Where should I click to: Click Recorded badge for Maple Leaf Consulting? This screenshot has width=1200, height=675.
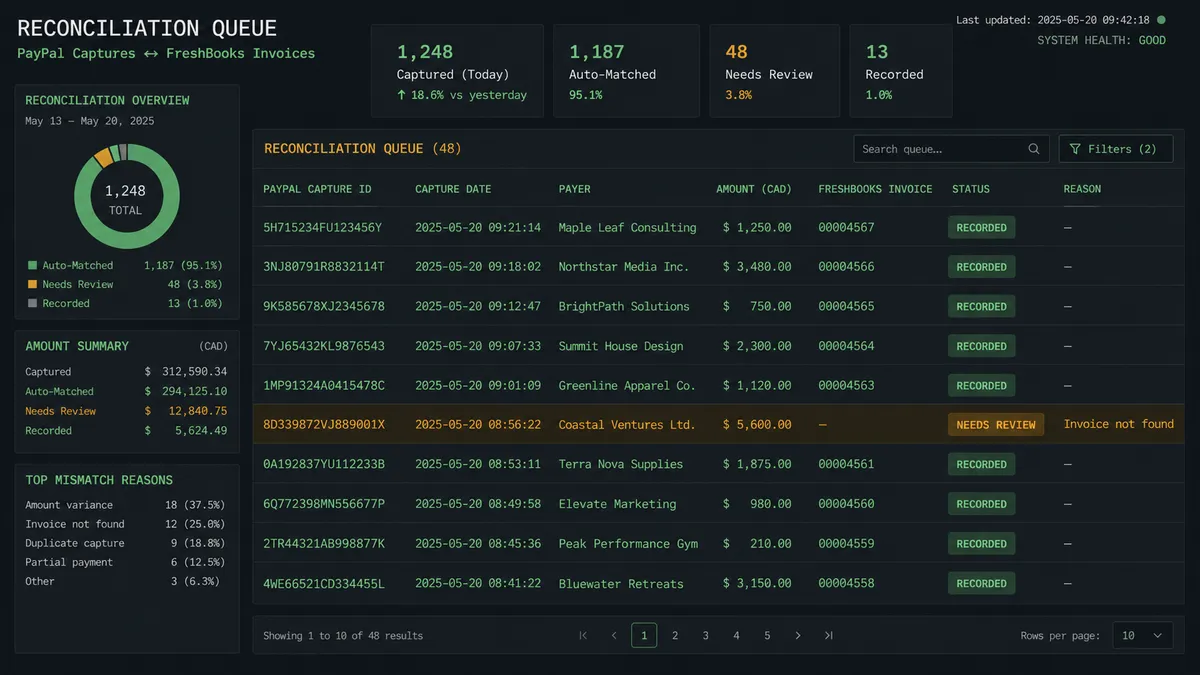981,228
